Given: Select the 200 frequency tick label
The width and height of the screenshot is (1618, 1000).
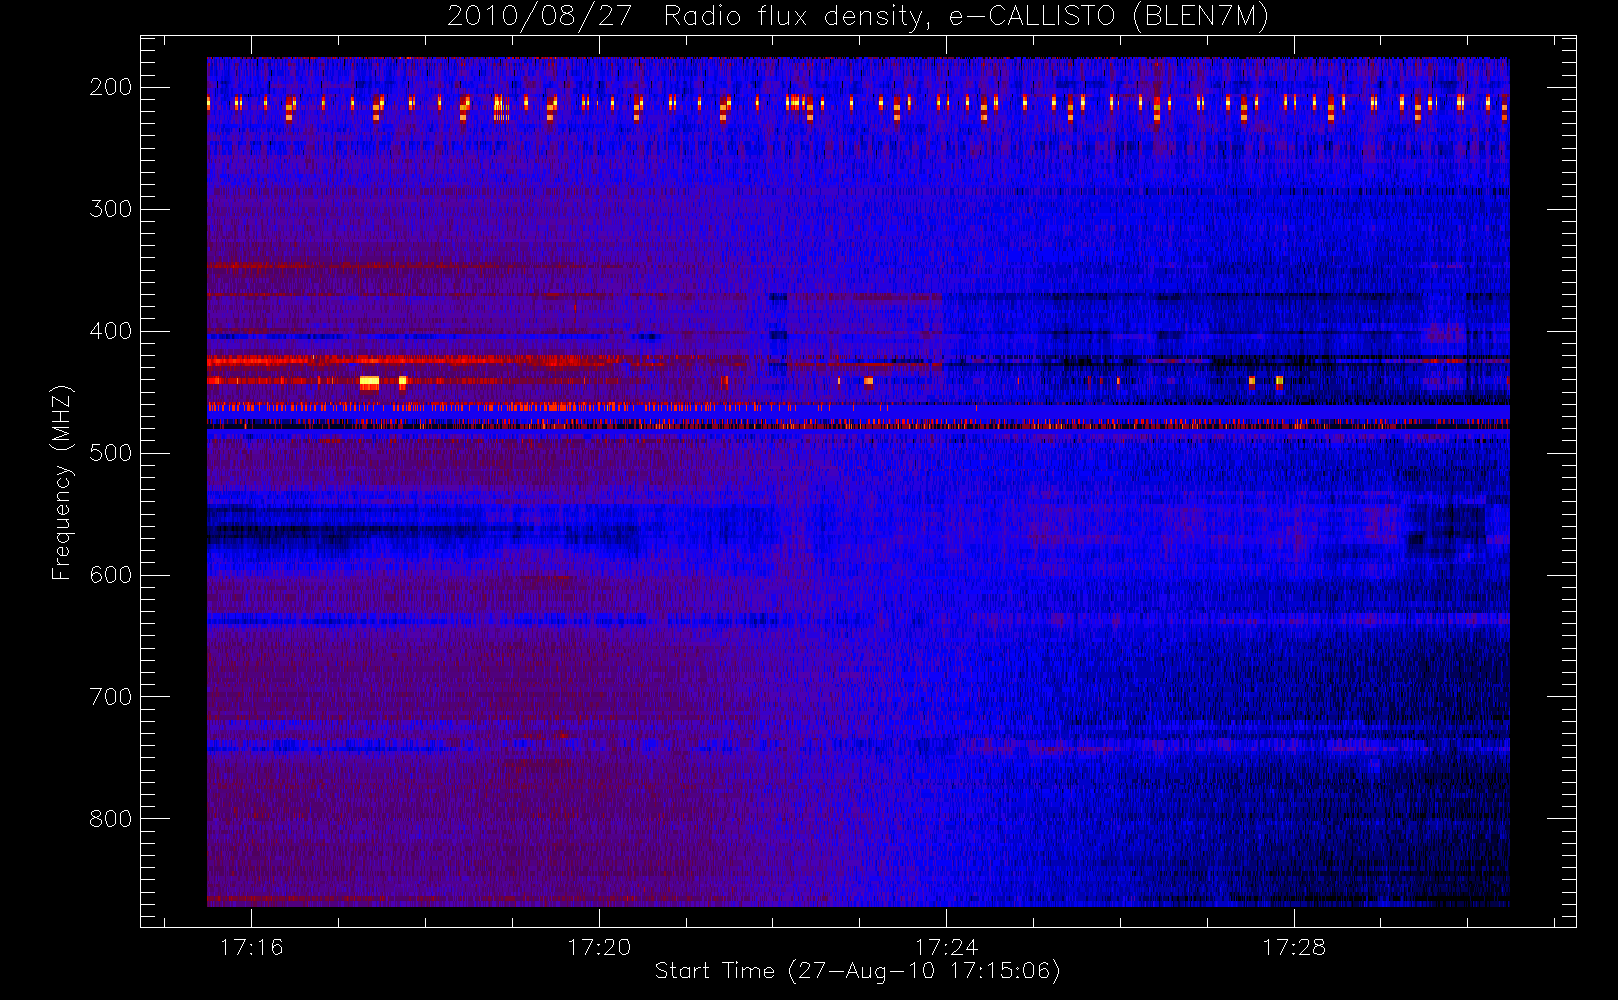Looking at the screenshot, I should (x=110, y=87).
